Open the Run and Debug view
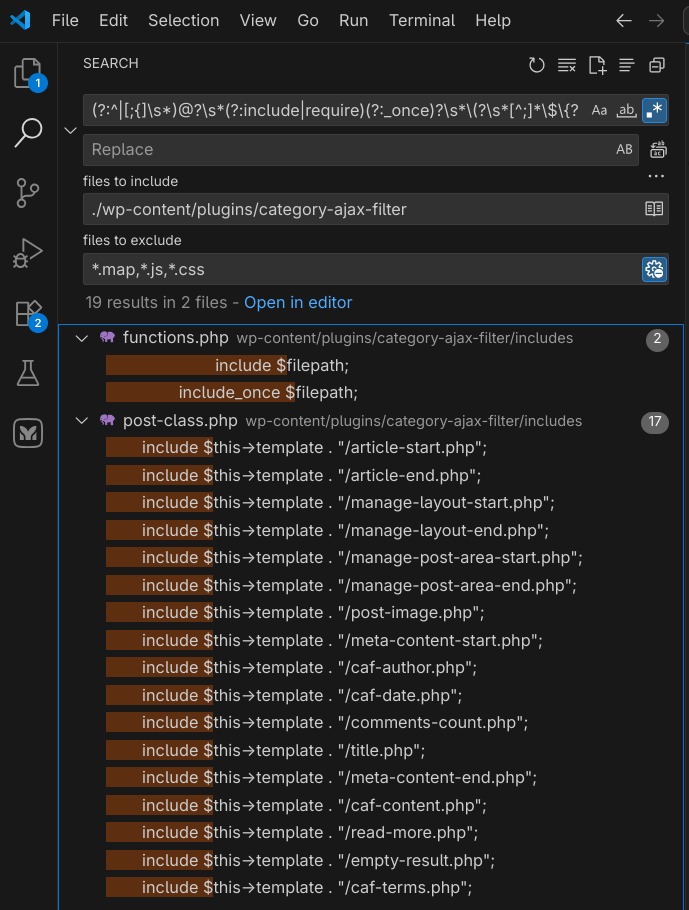This screenshot has height=910, width=689. [x=28, y=253]
